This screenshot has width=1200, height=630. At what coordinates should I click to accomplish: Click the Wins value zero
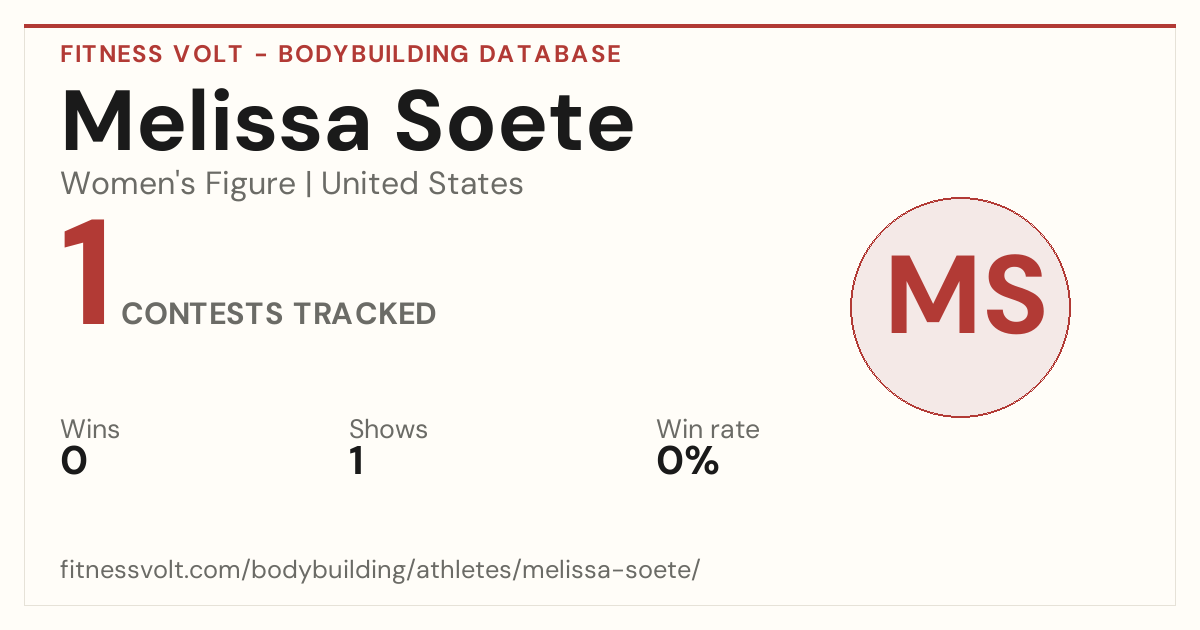[74, 461]
